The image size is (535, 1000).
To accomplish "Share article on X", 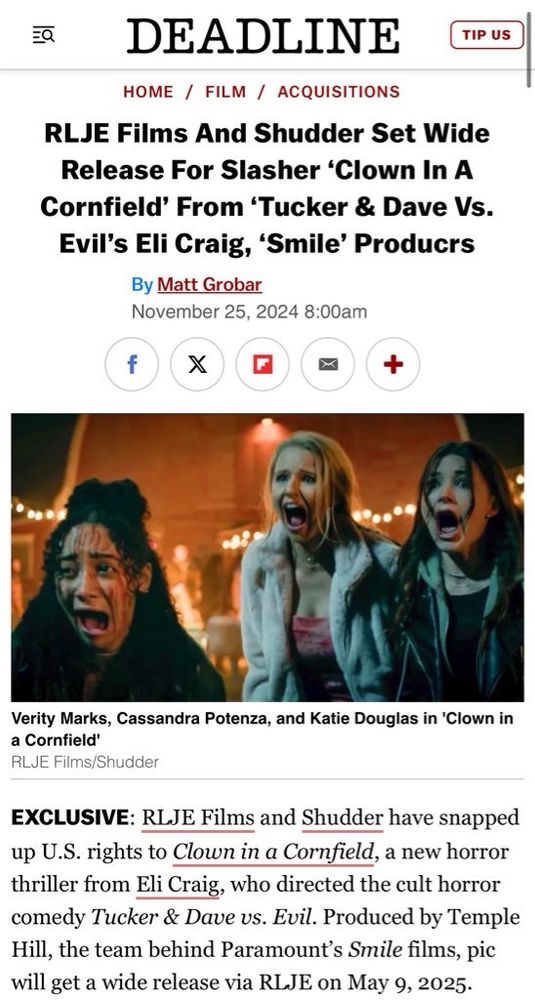I will pos(197,364).
